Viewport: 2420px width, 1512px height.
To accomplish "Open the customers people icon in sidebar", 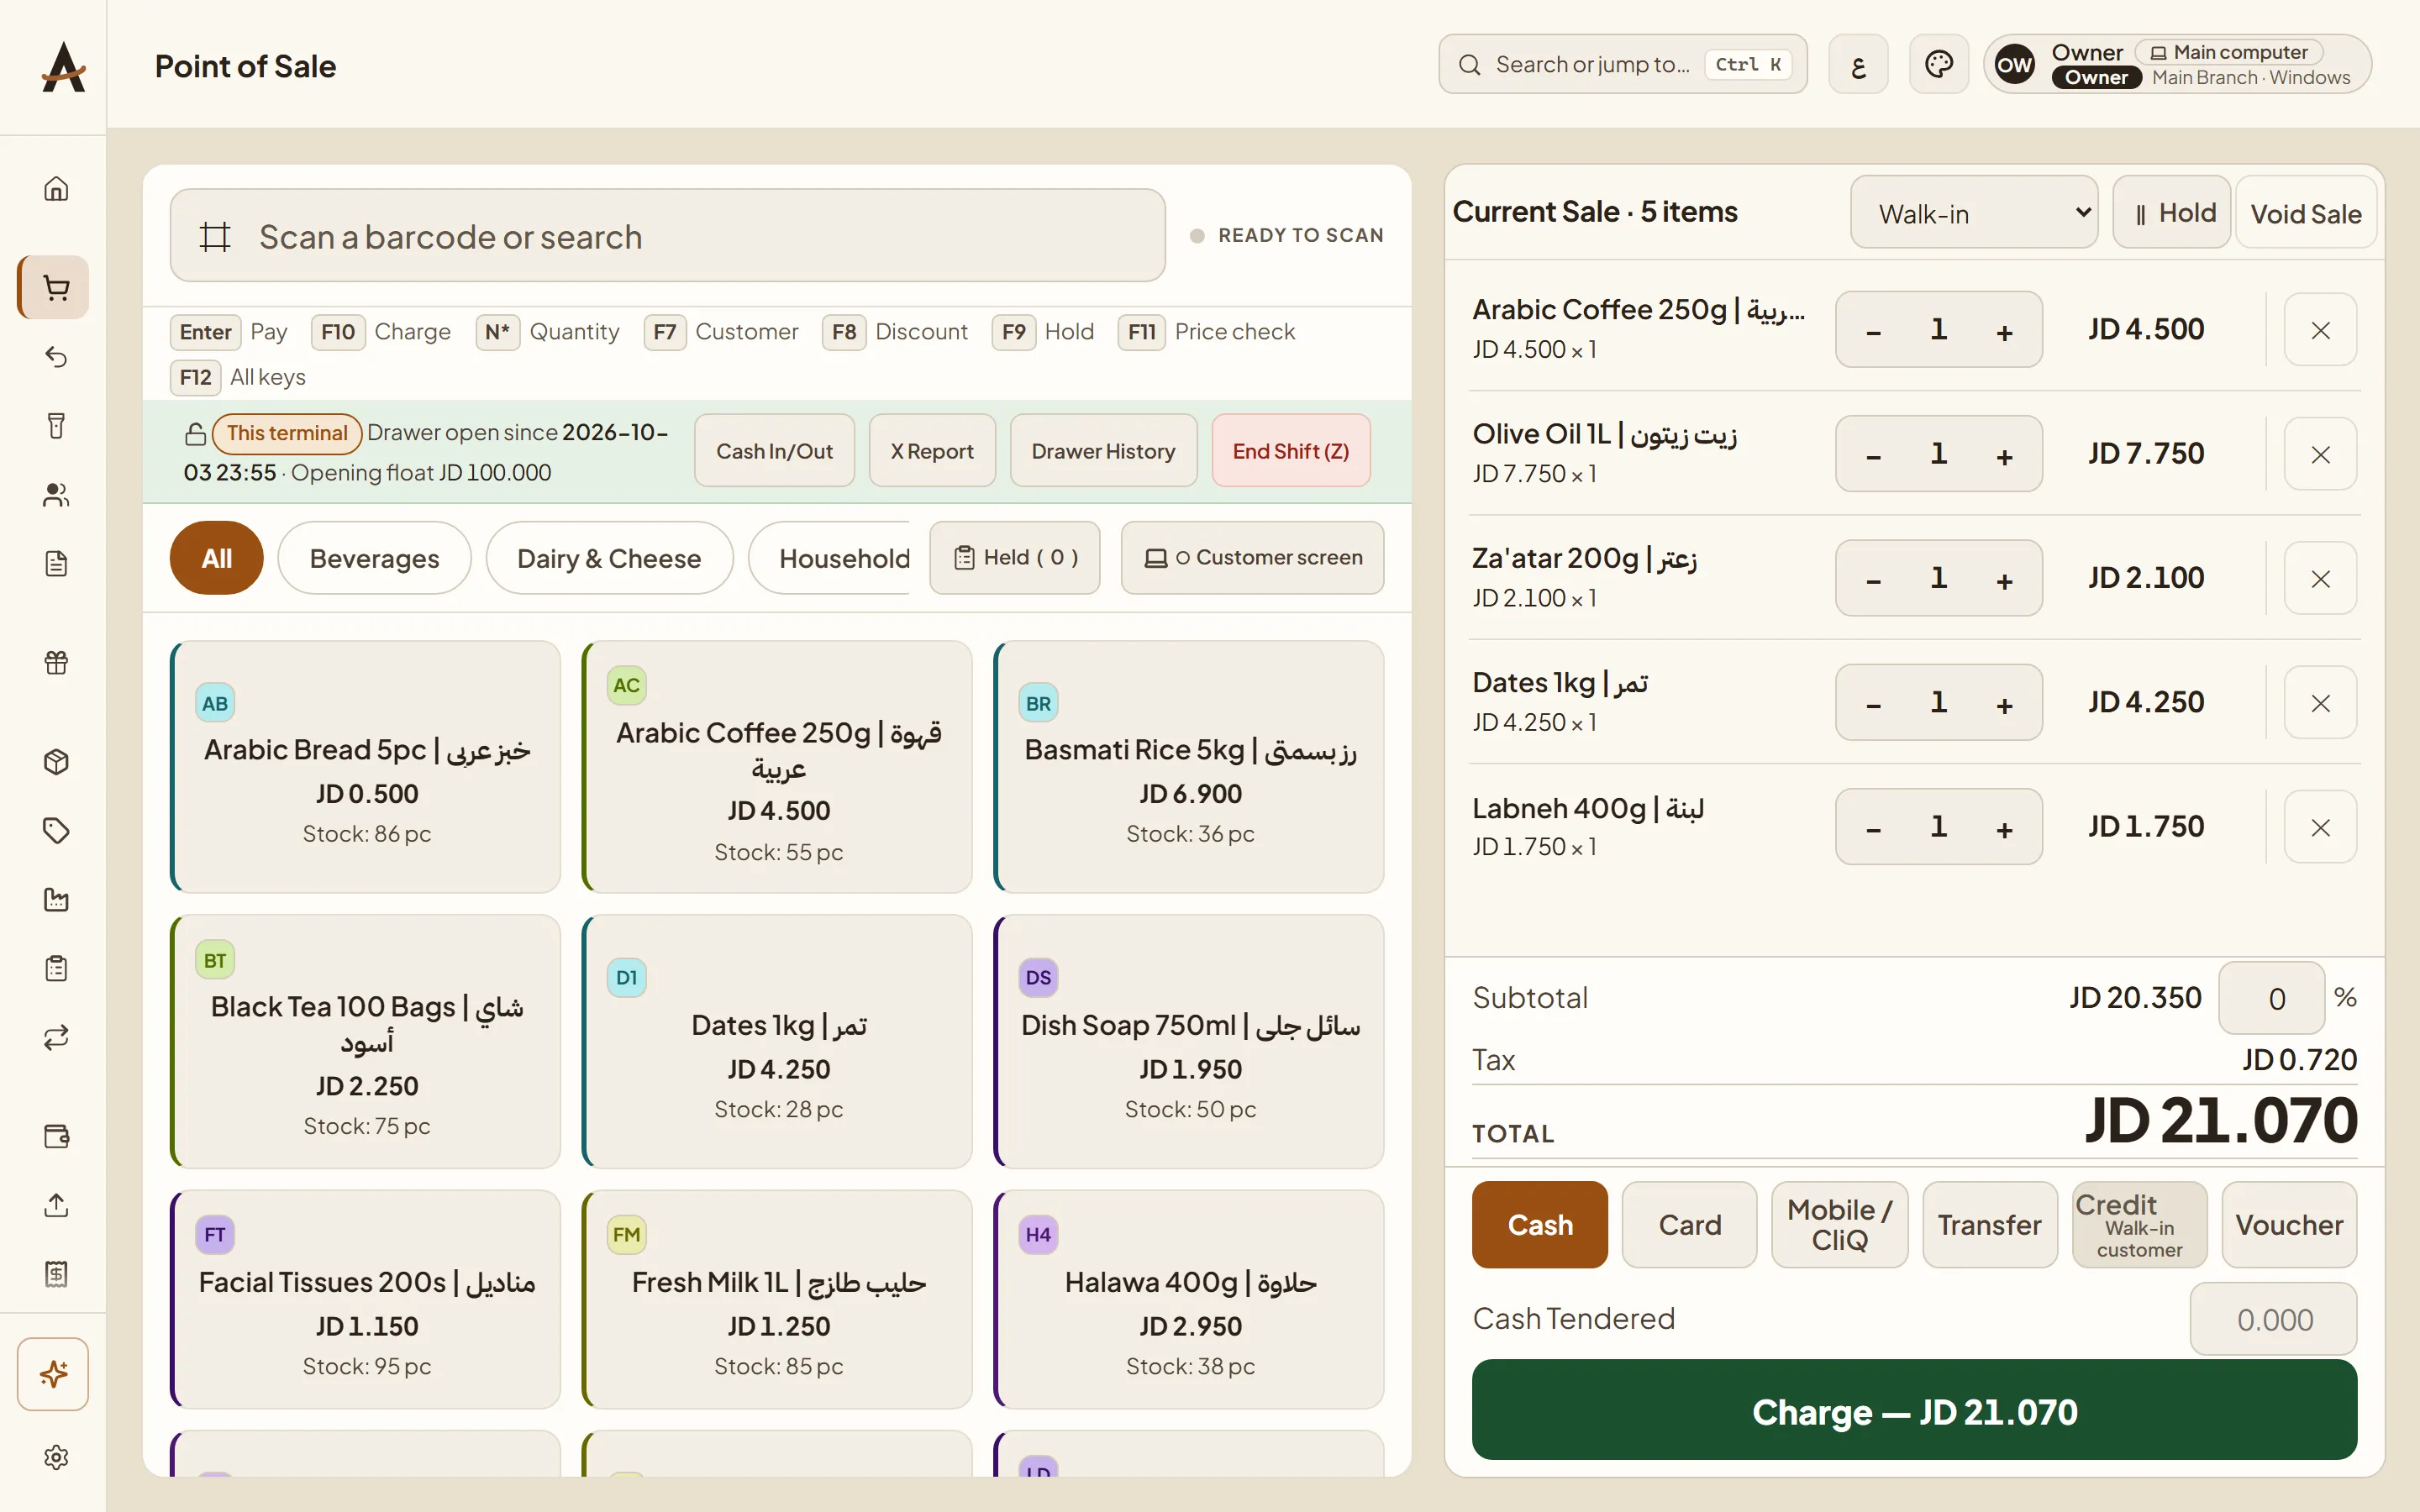I will click(x=56, y=495).
